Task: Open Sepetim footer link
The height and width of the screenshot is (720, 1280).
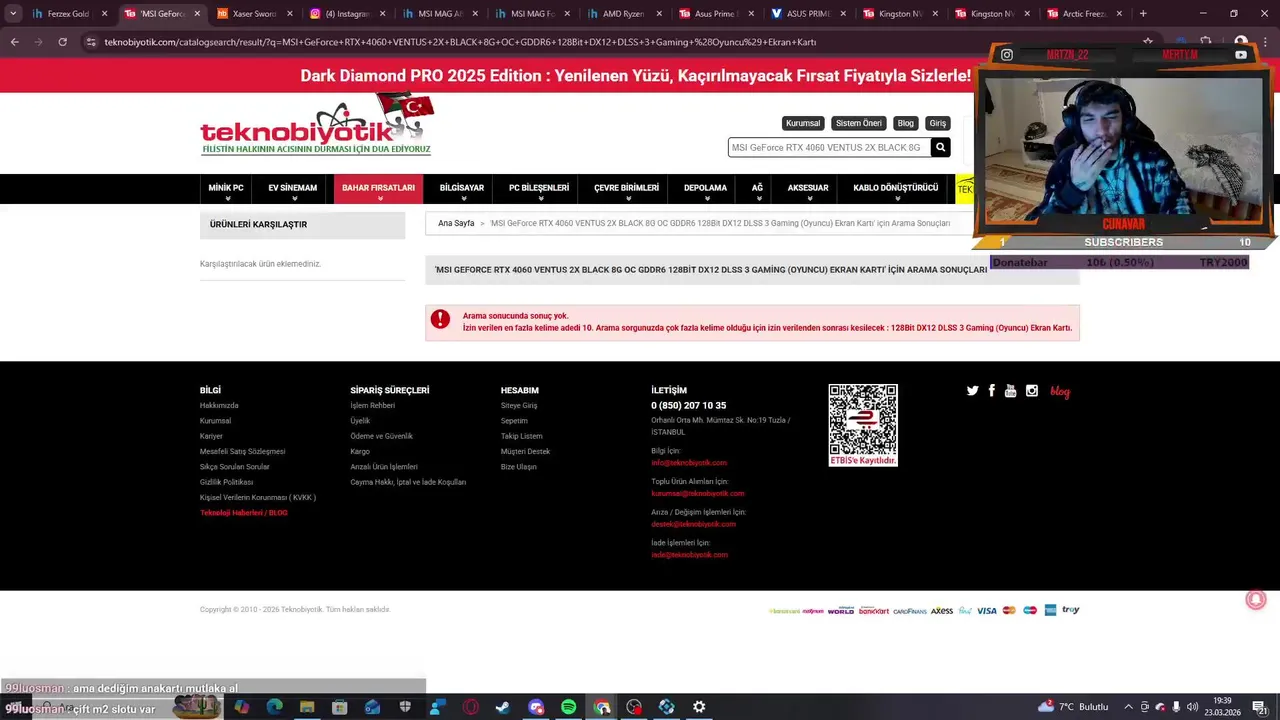Action: [x=514, y=420]
